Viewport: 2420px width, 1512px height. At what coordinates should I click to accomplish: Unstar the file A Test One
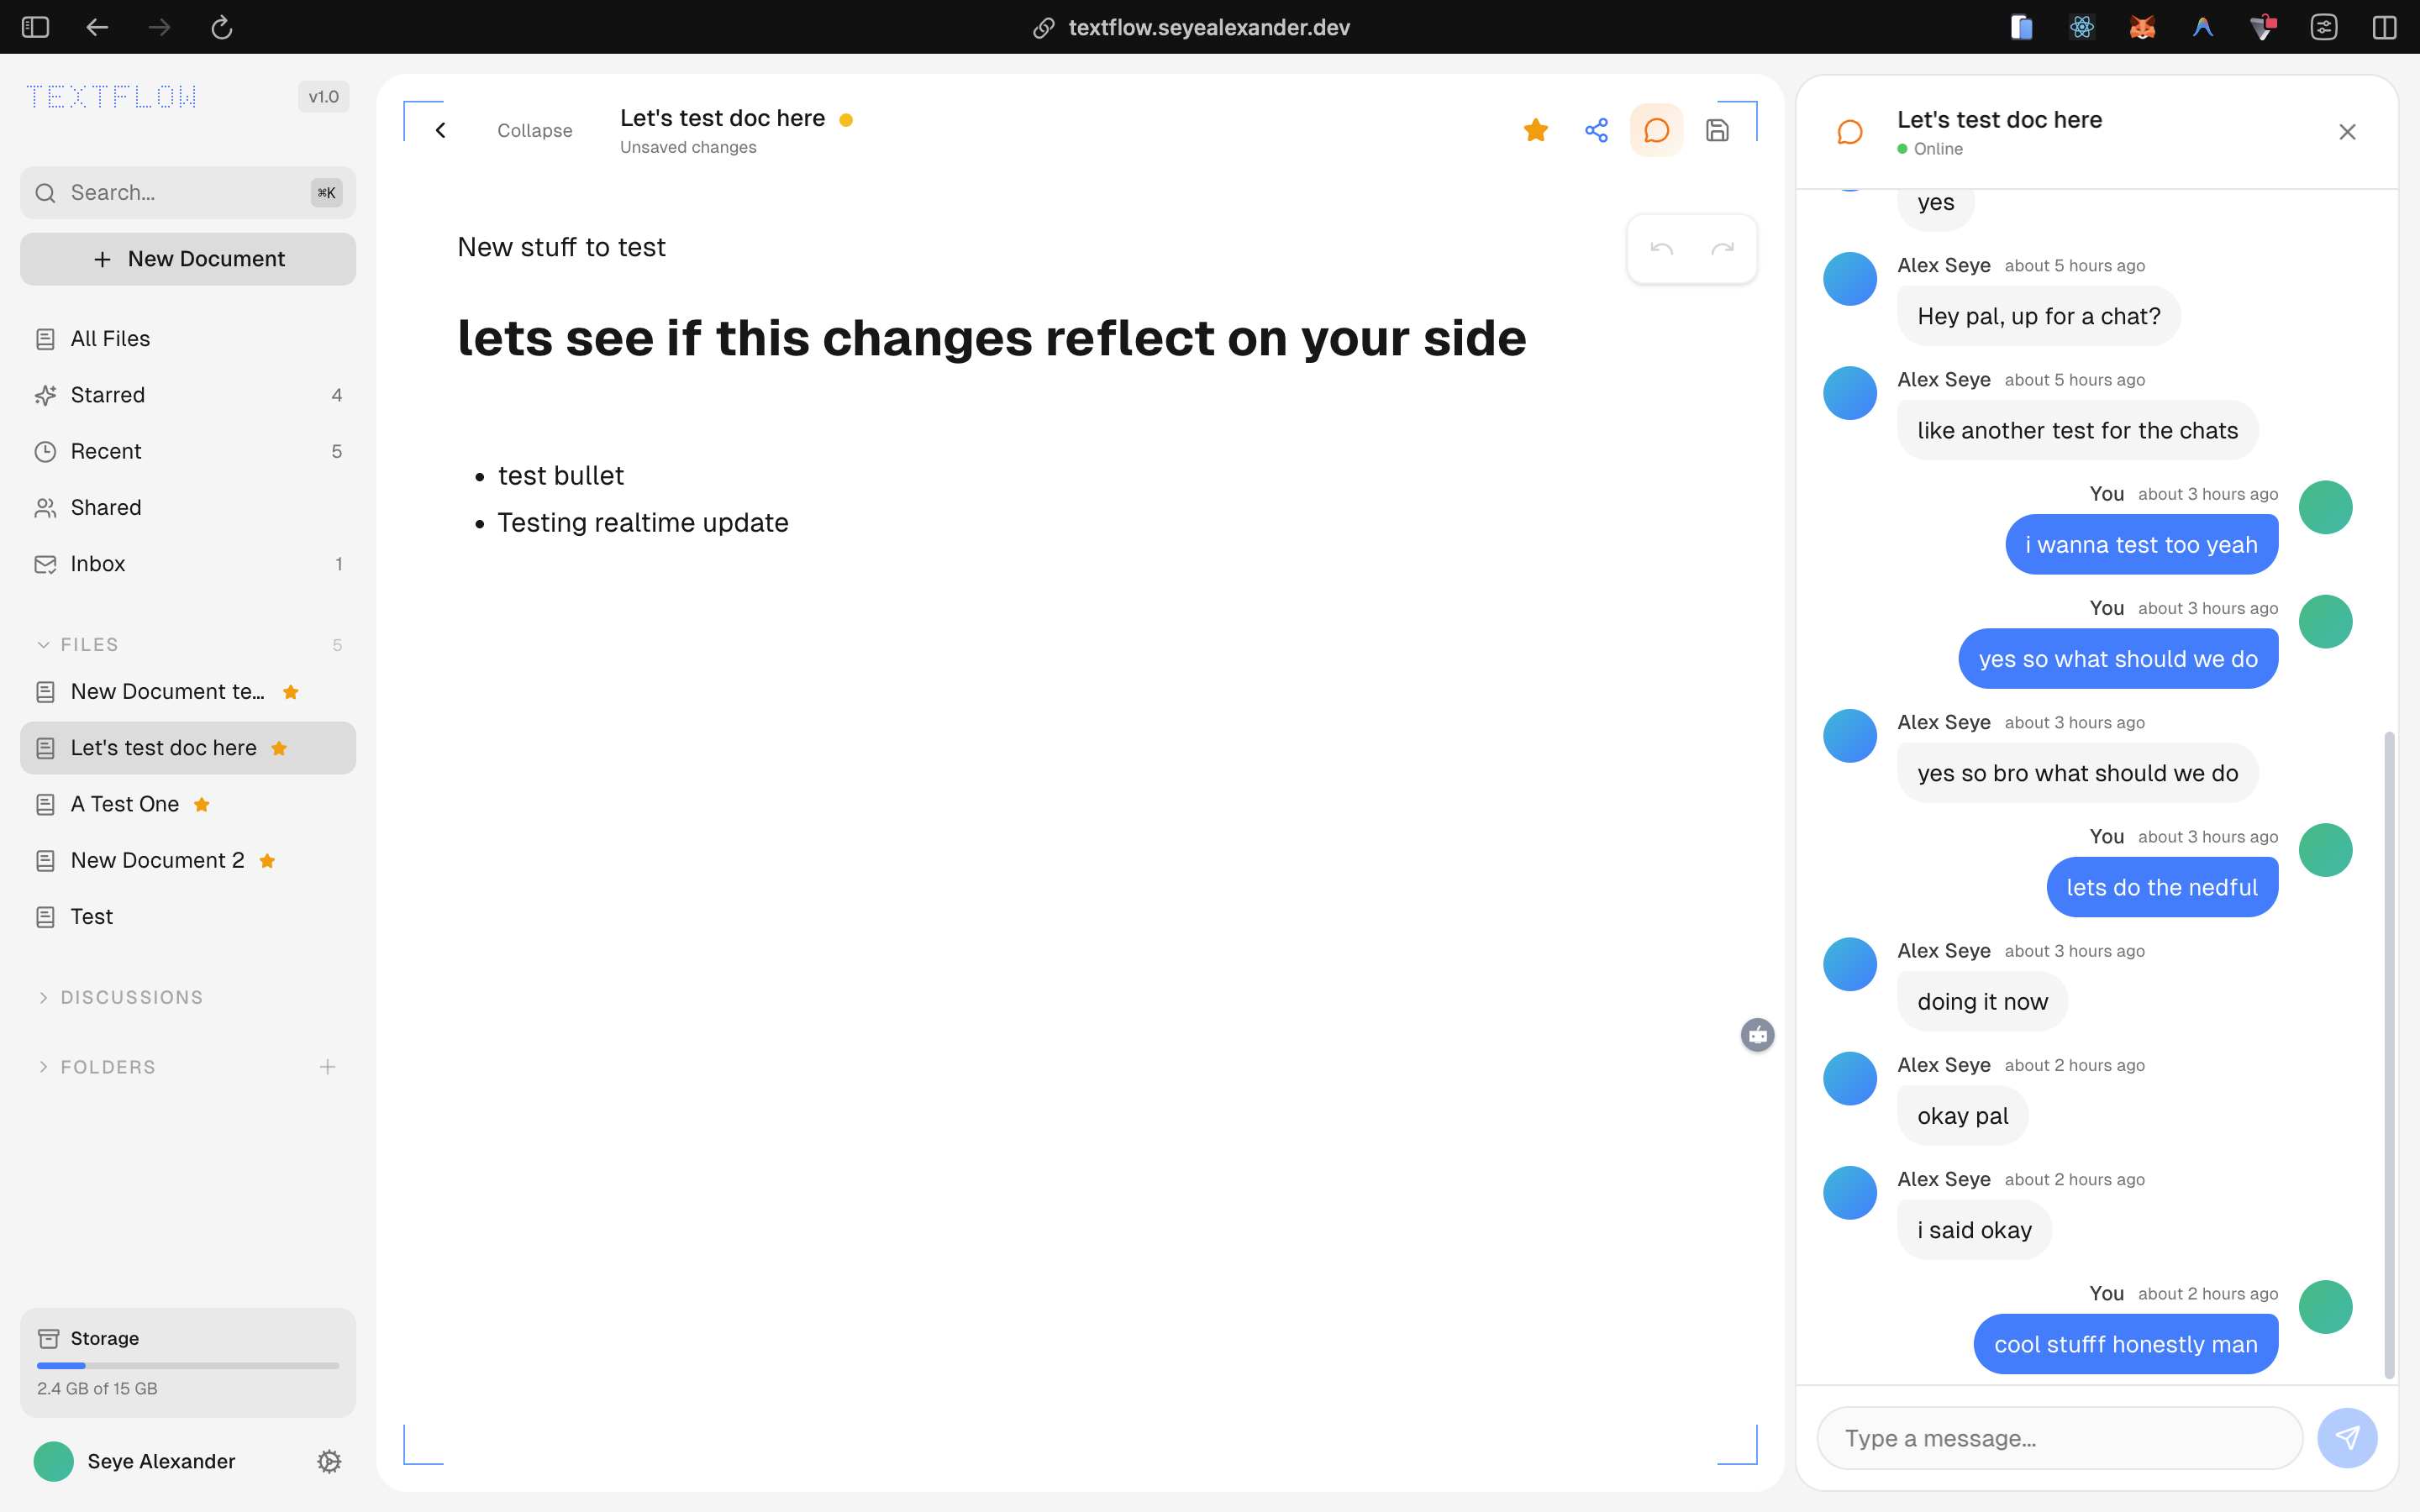click(202, 803)
